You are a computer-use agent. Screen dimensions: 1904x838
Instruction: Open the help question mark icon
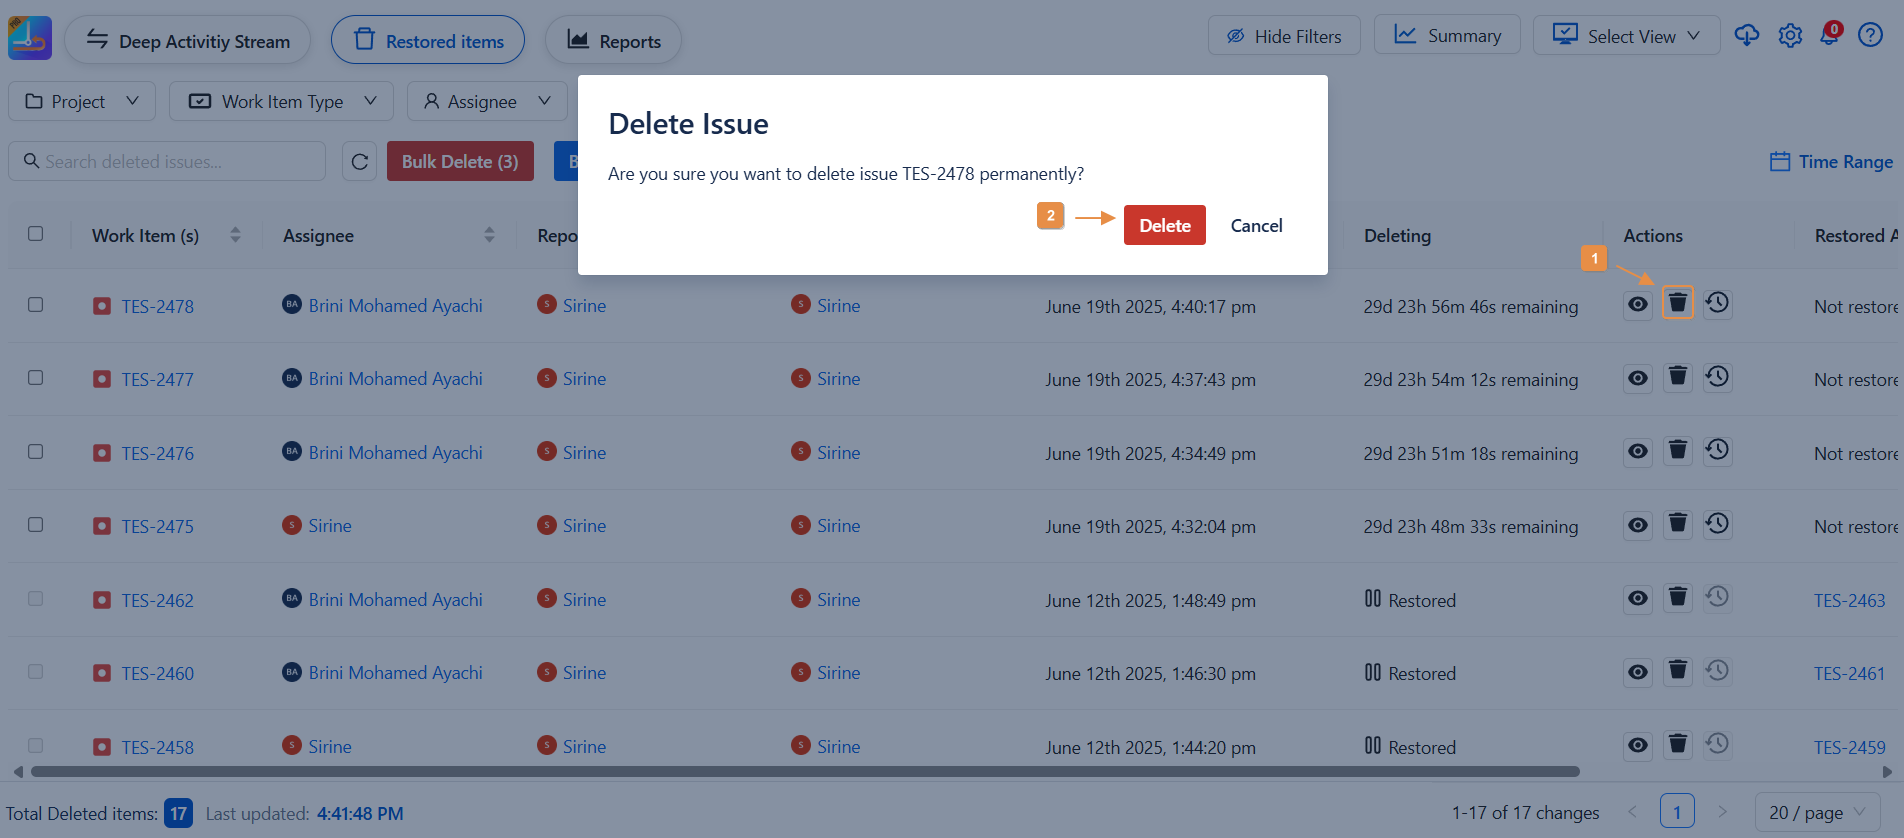(1869, 36)
